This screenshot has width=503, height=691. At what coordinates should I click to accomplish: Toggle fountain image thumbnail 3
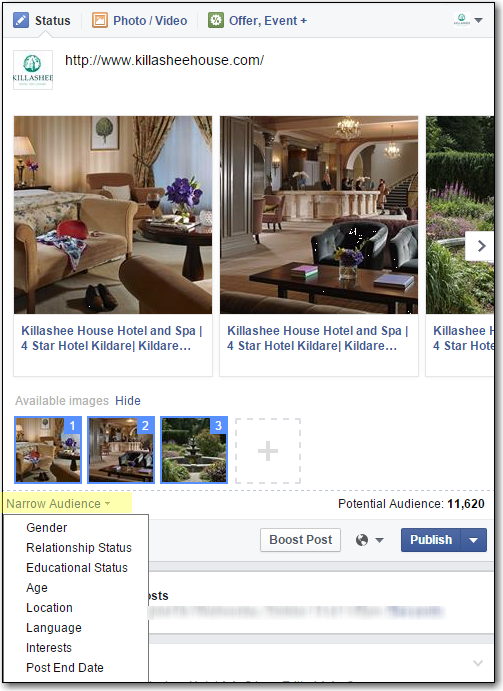coord(194,450)
